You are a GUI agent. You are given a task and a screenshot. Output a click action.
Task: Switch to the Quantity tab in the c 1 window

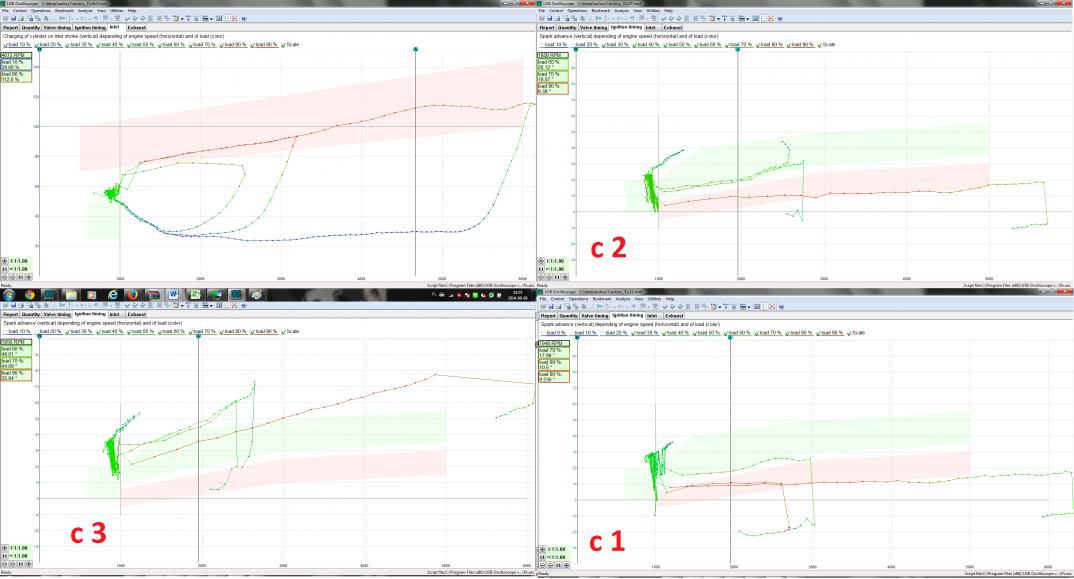(x=569, y=316)
